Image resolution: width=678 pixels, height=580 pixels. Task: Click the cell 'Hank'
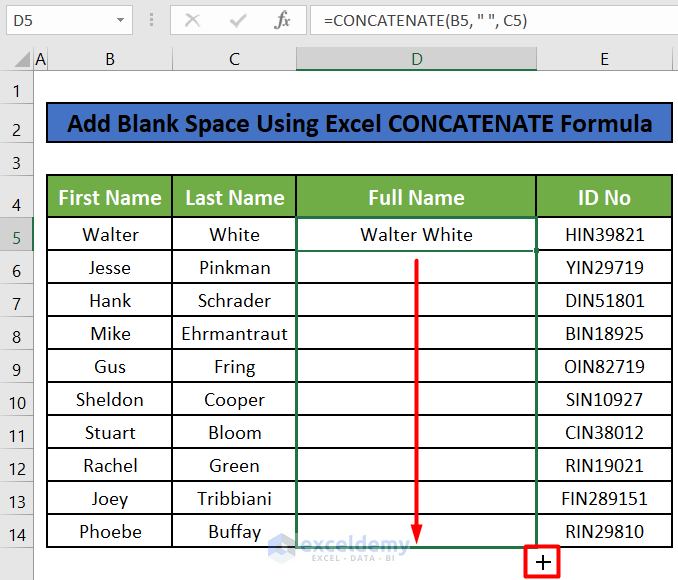(x=110, y=300)
